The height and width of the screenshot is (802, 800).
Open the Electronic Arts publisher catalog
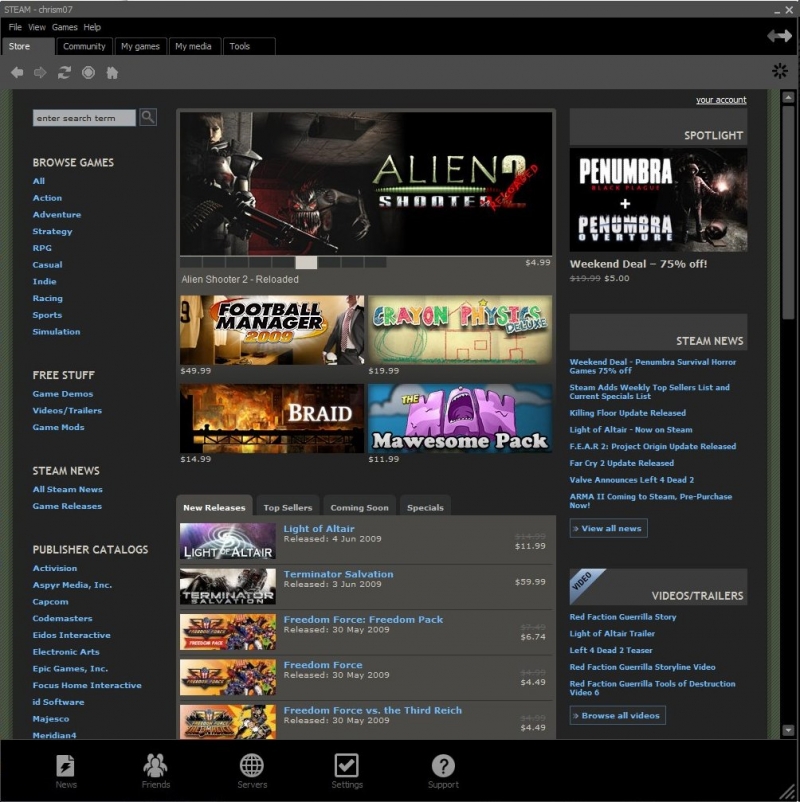pos(66,652)
